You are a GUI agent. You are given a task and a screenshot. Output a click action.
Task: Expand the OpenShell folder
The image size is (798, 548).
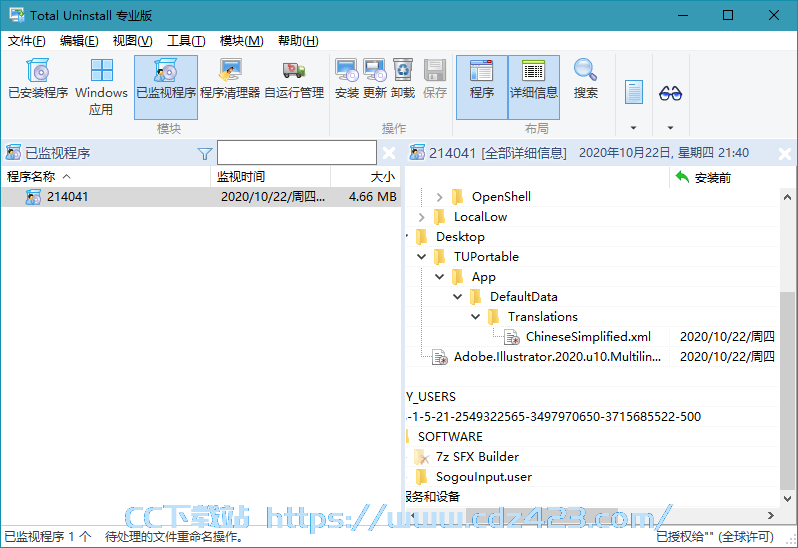coord(439,197)
